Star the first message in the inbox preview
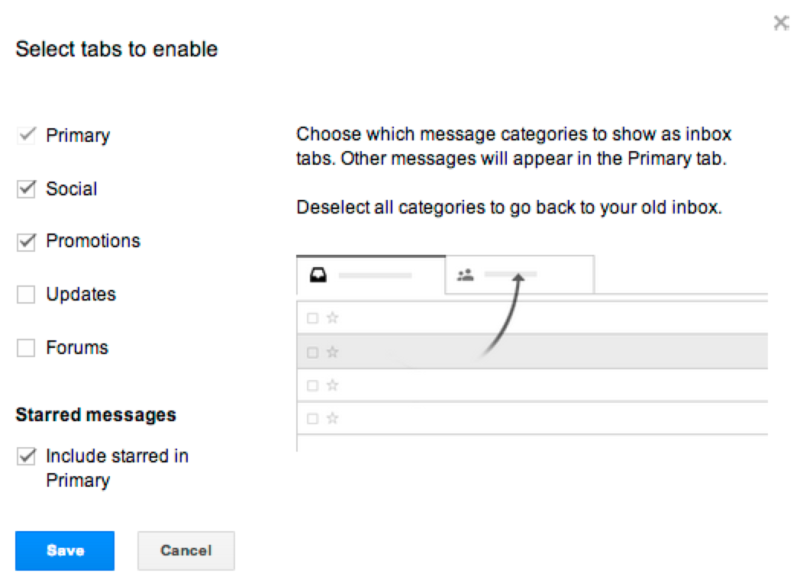 (331, 317)
